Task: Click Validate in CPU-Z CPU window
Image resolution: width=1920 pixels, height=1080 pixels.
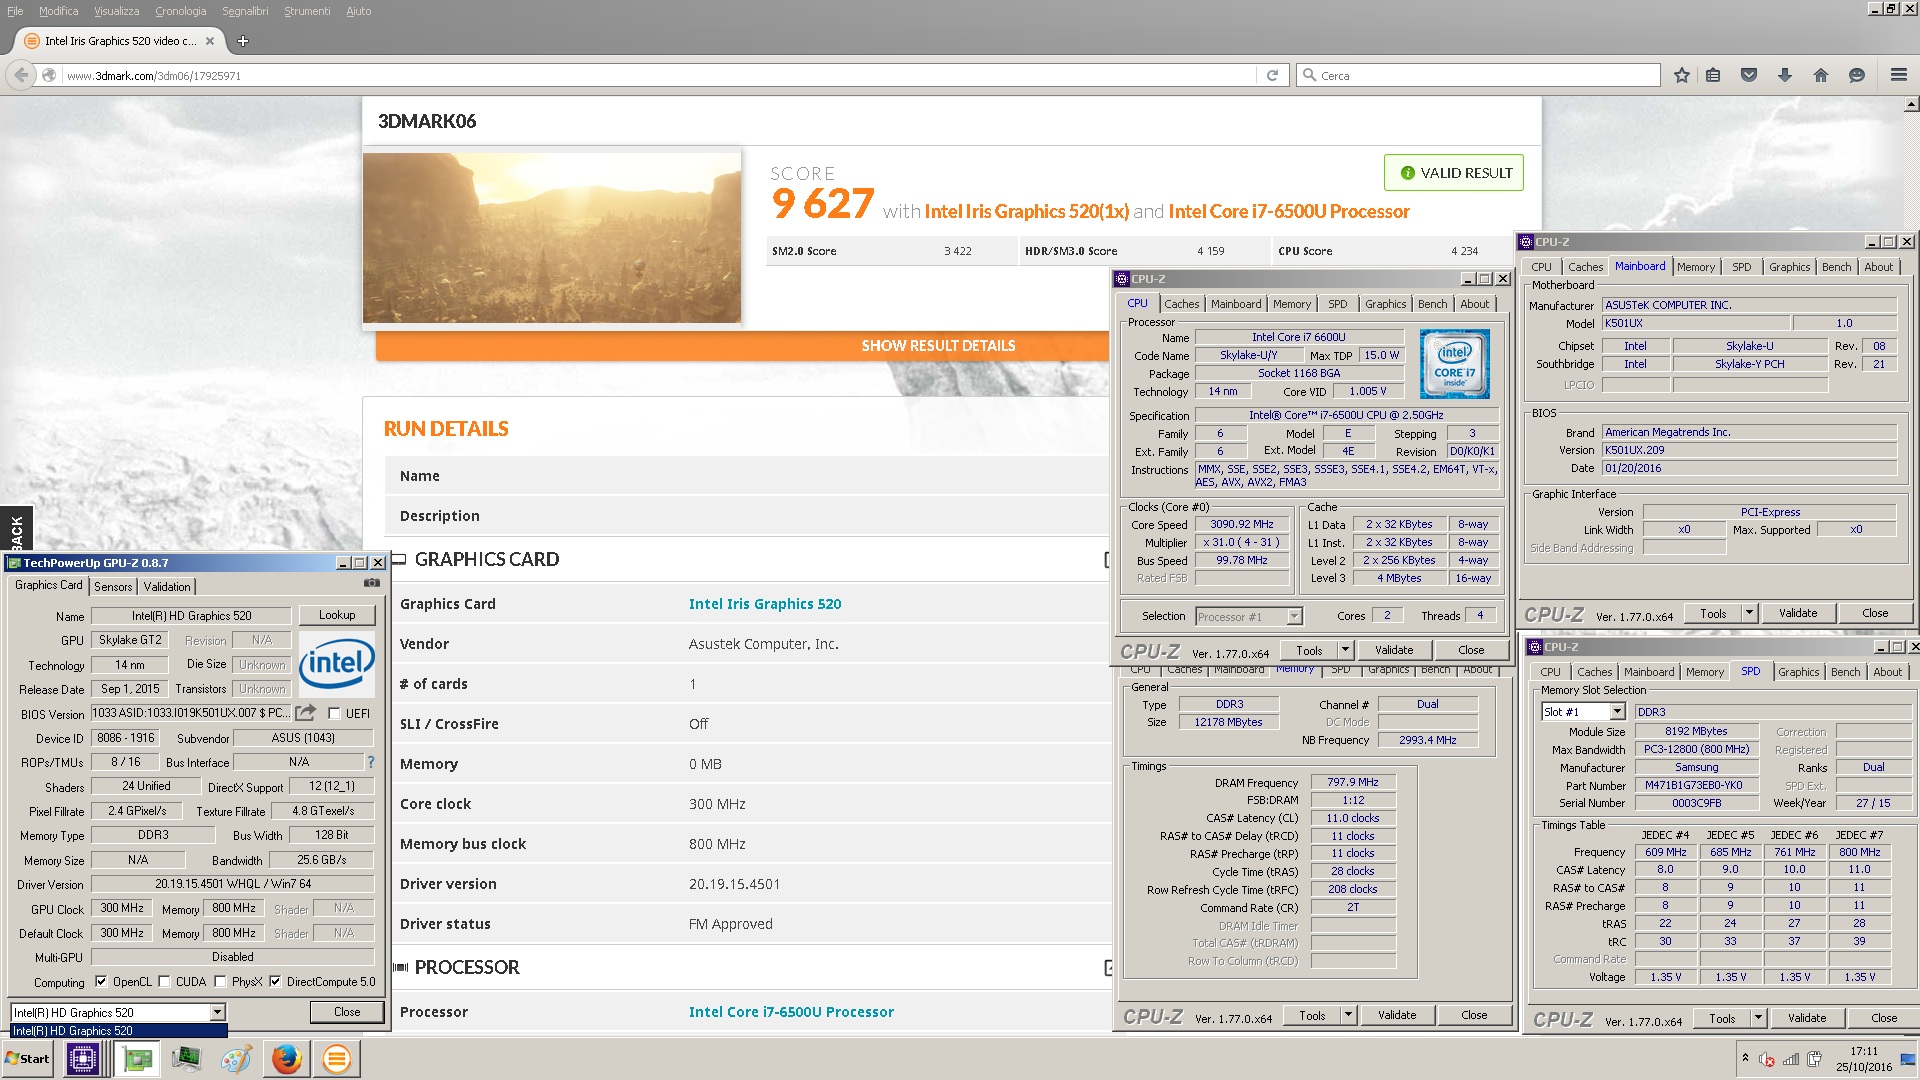Action: pos(1394,650)
